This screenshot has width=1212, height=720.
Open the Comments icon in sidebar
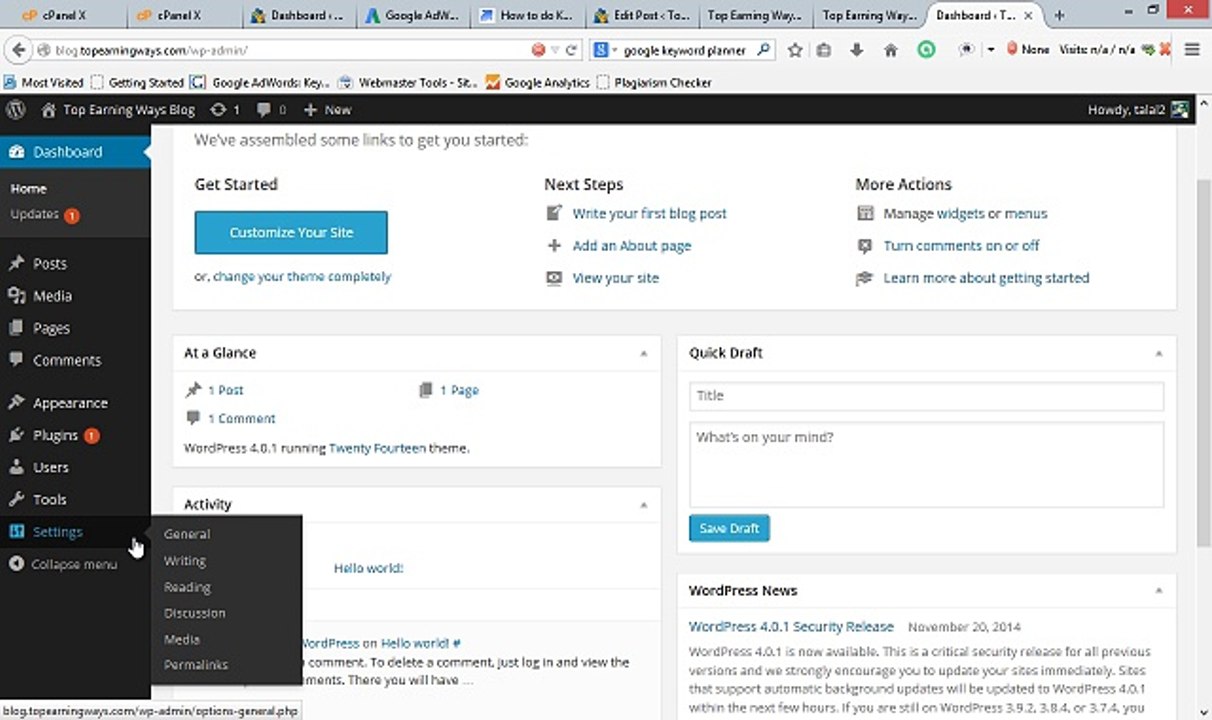pyautogui.click(x=16, y=360)
